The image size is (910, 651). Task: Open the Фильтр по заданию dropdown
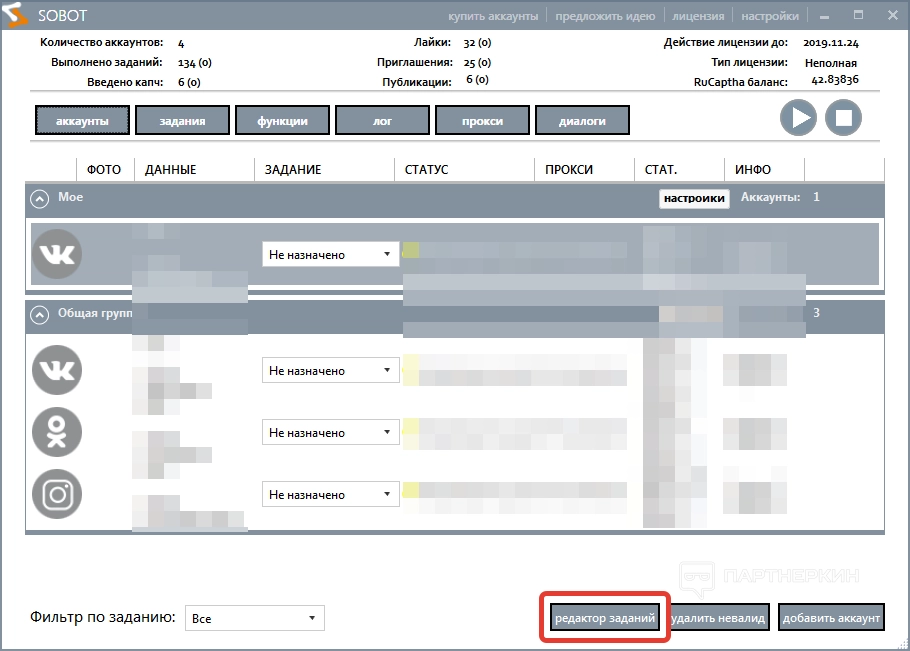(x=255, y=619)
